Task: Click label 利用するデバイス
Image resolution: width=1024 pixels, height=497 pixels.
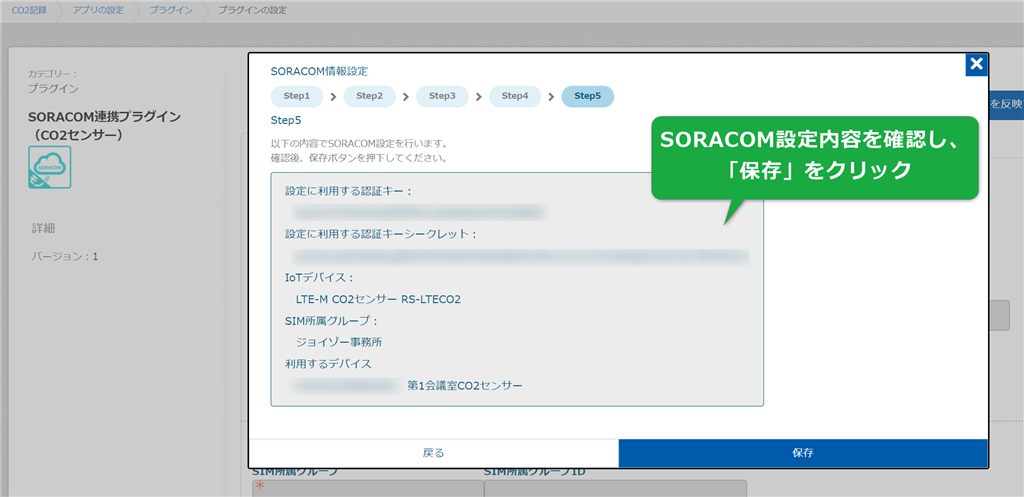Action: 328,364
